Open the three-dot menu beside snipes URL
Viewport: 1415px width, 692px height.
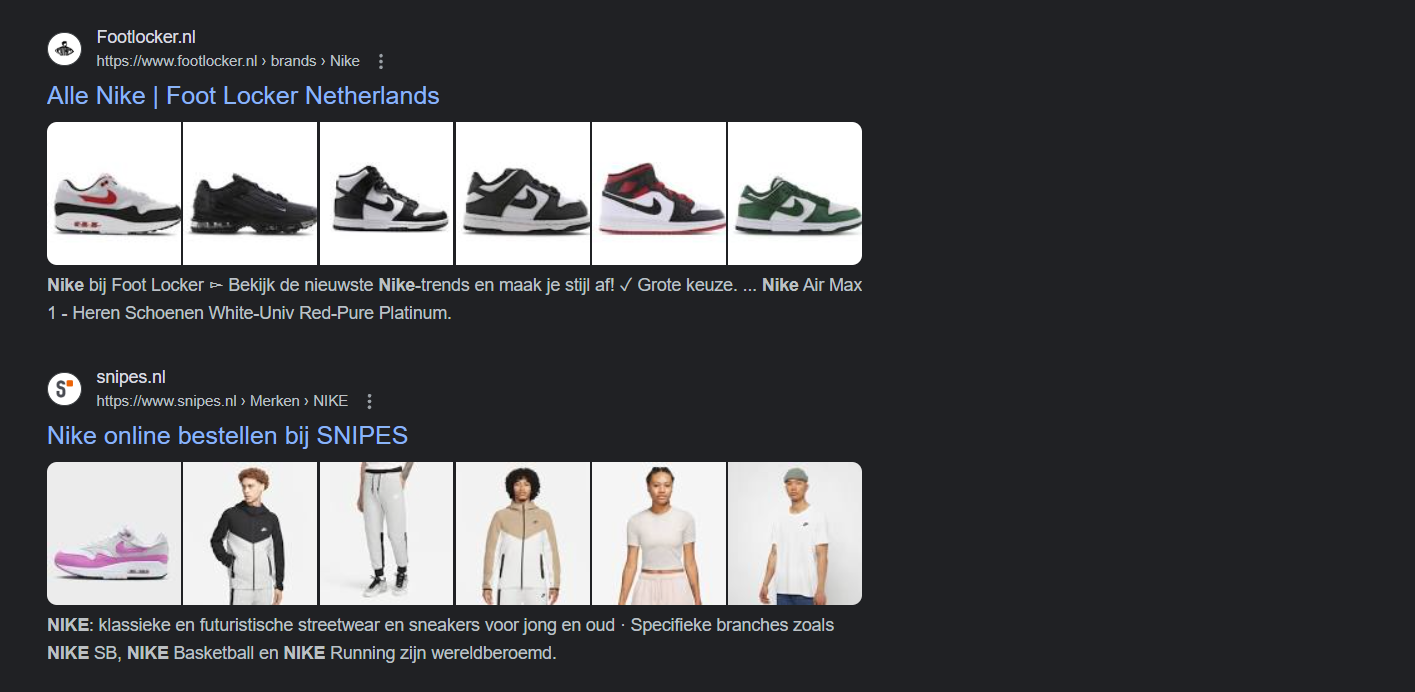[x=369, y=401]
